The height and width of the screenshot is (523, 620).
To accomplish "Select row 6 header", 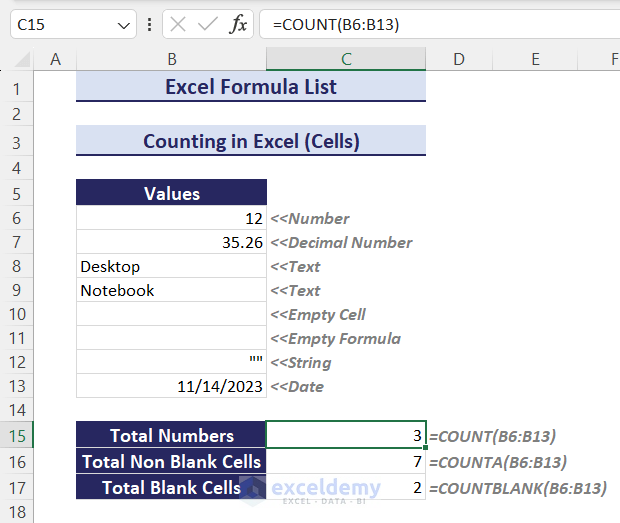I will (x=17, y=218).
